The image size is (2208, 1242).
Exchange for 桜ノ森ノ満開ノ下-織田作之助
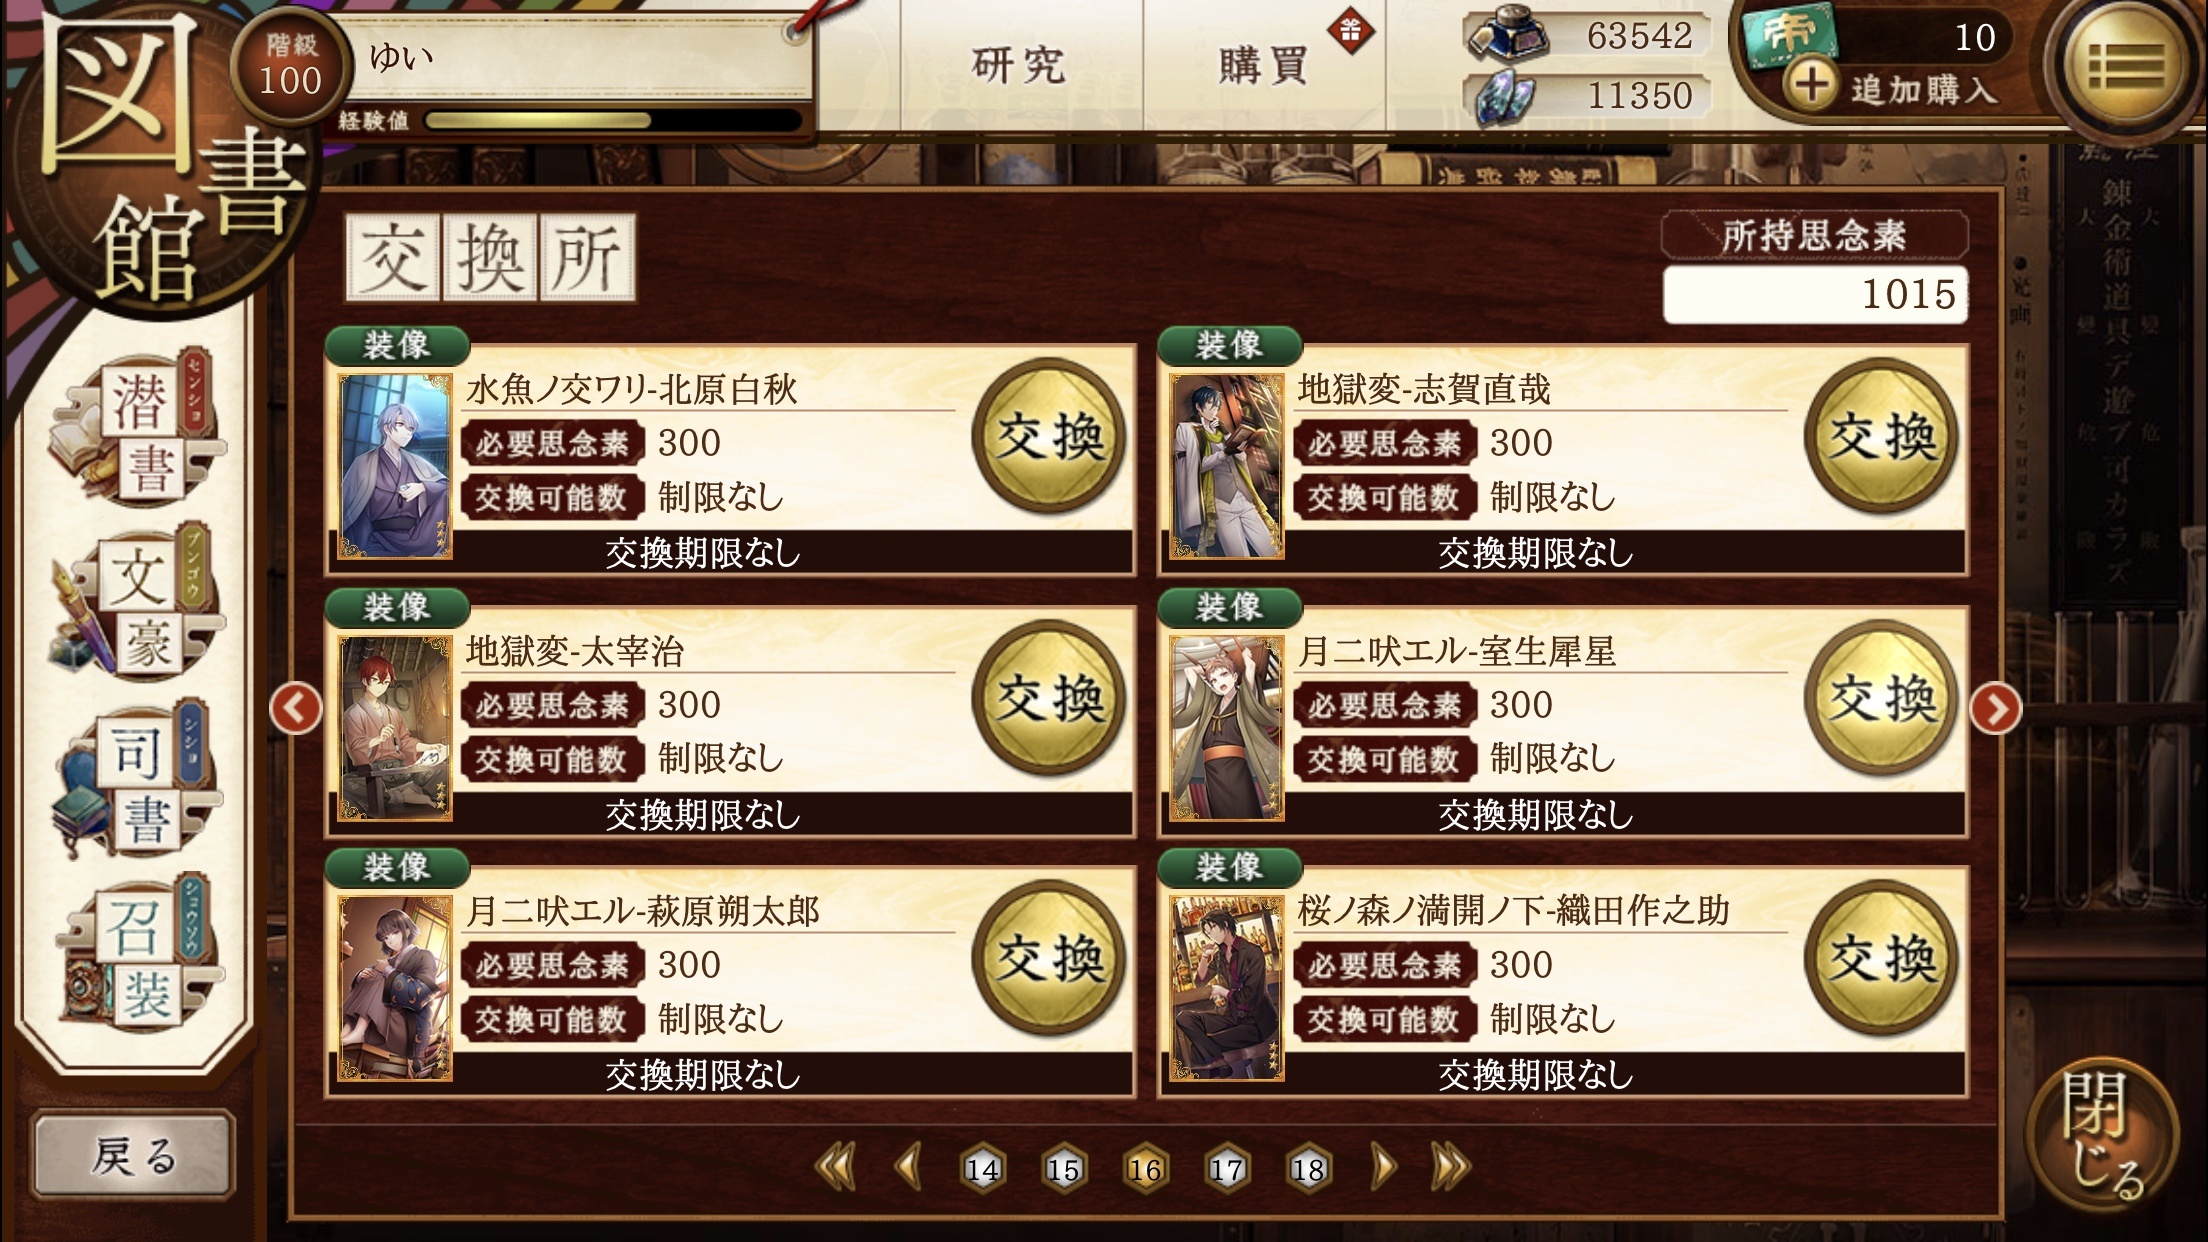pyautogui.click(x=1882, y=958)
